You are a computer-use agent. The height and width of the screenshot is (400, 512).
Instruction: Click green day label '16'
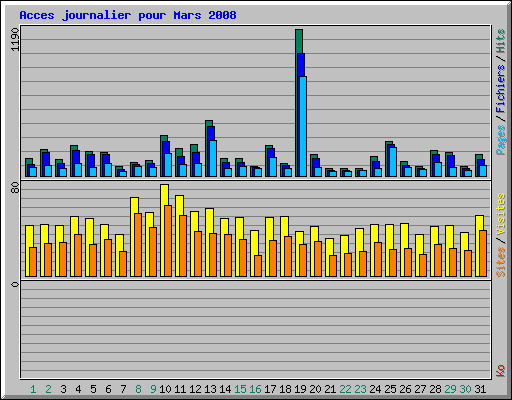point(255,389)
